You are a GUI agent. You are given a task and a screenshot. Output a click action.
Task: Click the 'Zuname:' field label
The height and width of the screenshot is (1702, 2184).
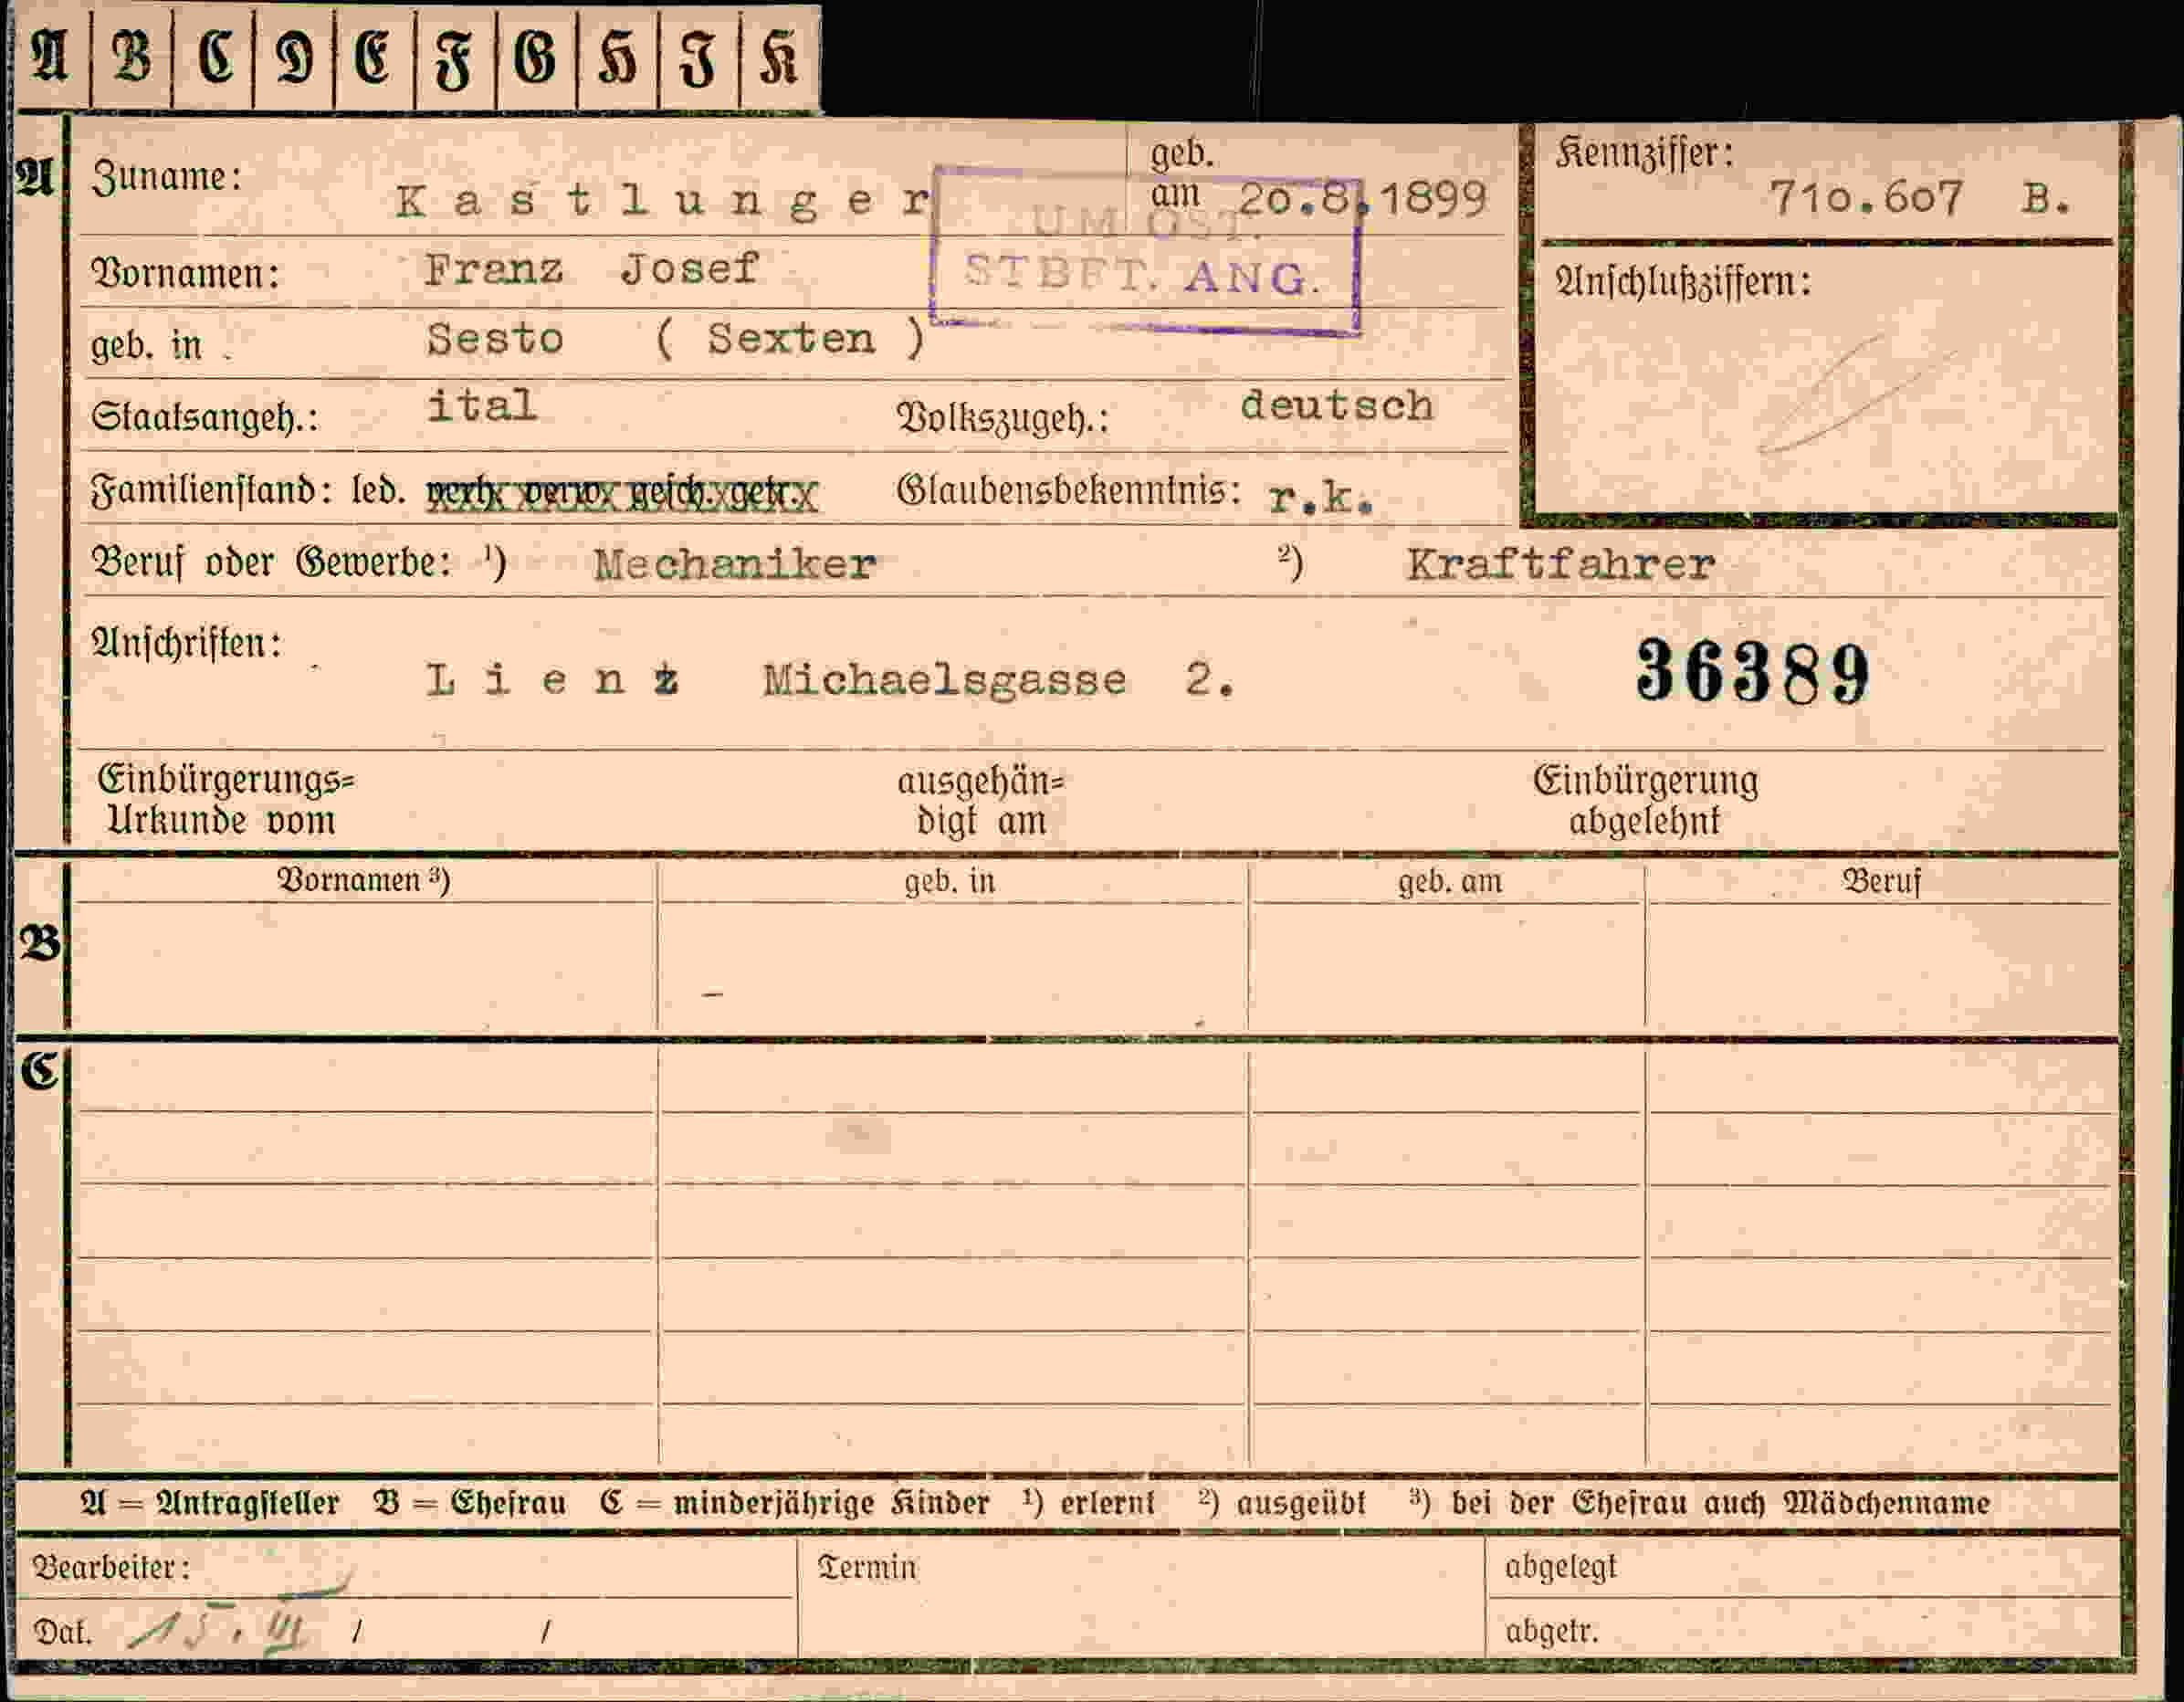pyautogui.click(x=166, y=177)
